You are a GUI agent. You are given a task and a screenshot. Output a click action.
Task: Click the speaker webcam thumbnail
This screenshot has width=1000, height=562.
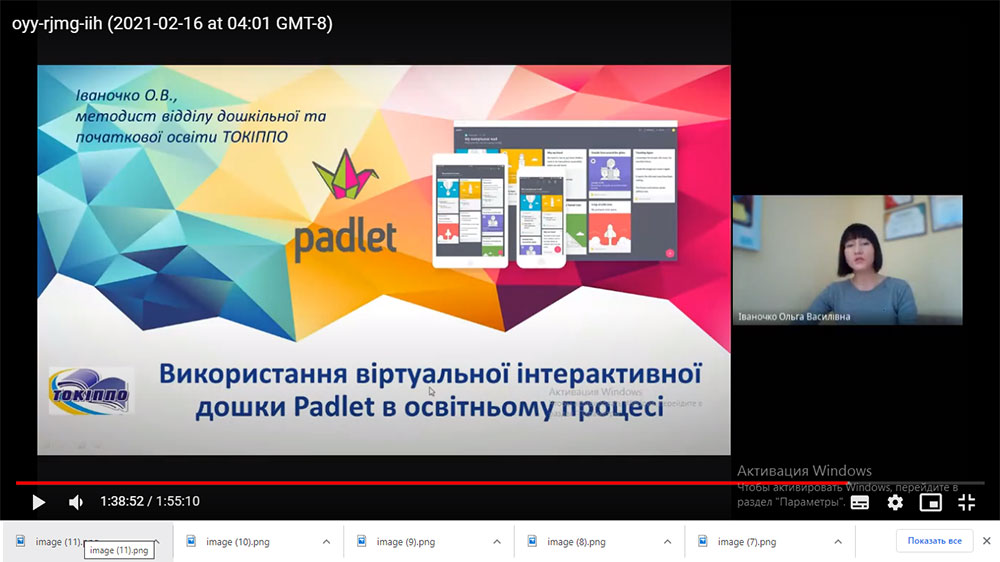click(x=848, y=260)
